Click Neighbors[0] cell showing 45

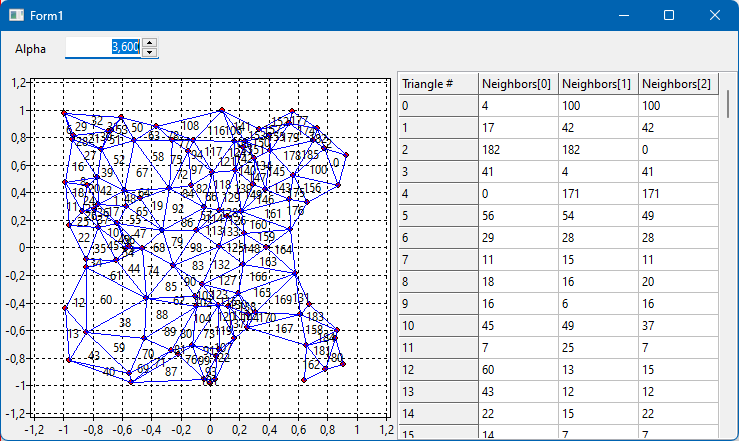point(518,326)
